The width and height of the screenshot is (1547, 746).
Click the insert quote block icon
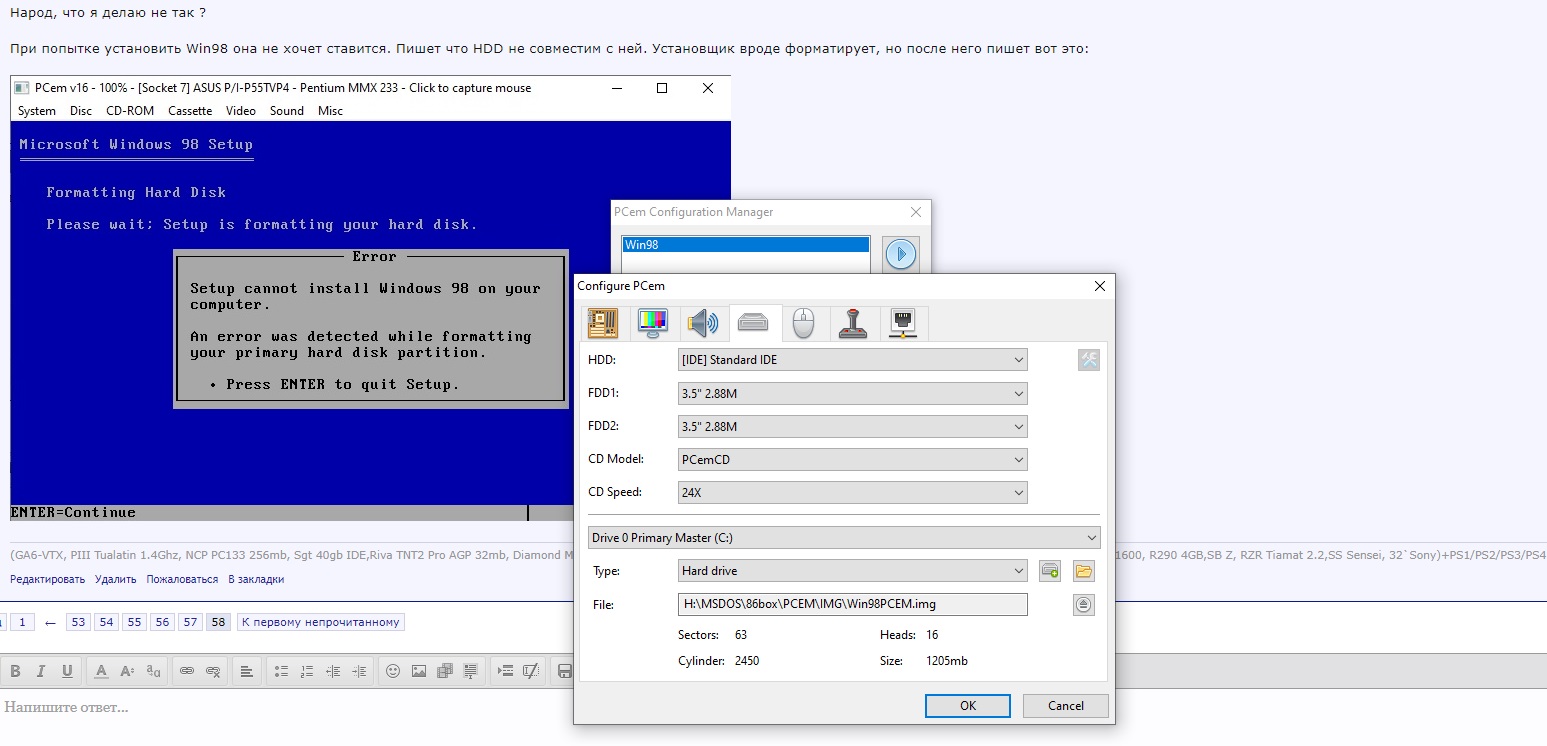click(471, 671)
